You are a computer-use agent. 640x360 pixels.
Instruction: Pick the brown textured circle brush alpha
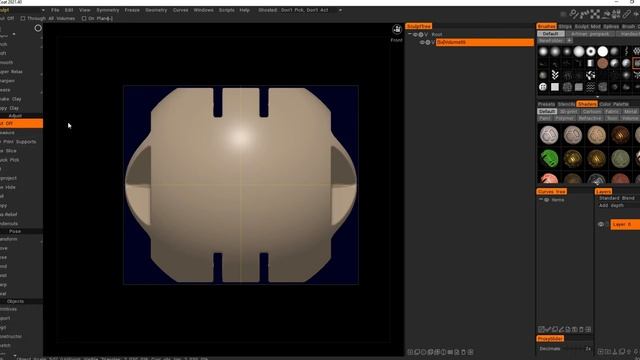[x=602, y=64]
